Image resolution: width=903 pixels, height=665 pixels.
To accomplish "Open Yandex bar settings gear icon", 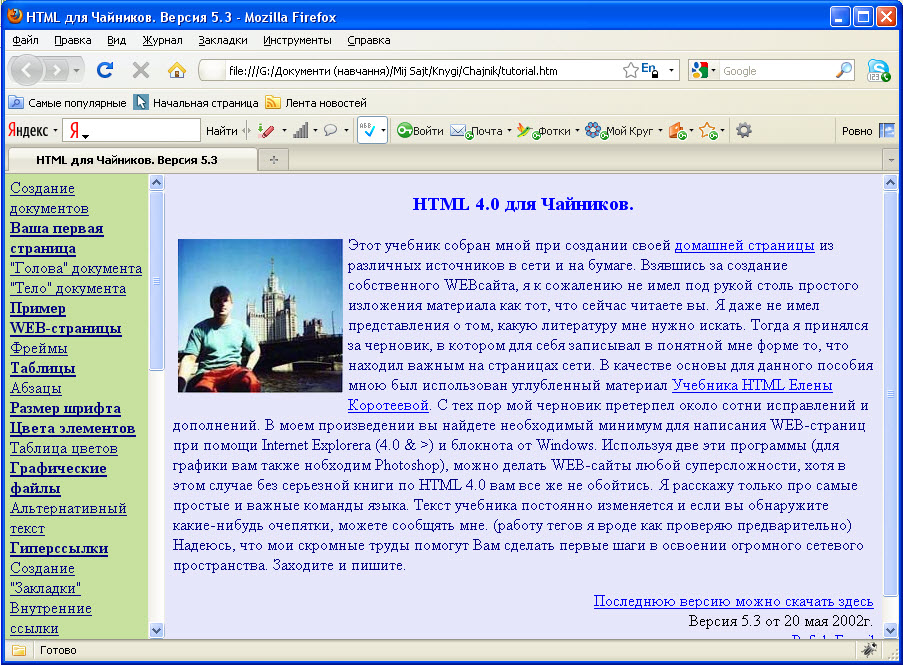I will click(x=743, y=130).
